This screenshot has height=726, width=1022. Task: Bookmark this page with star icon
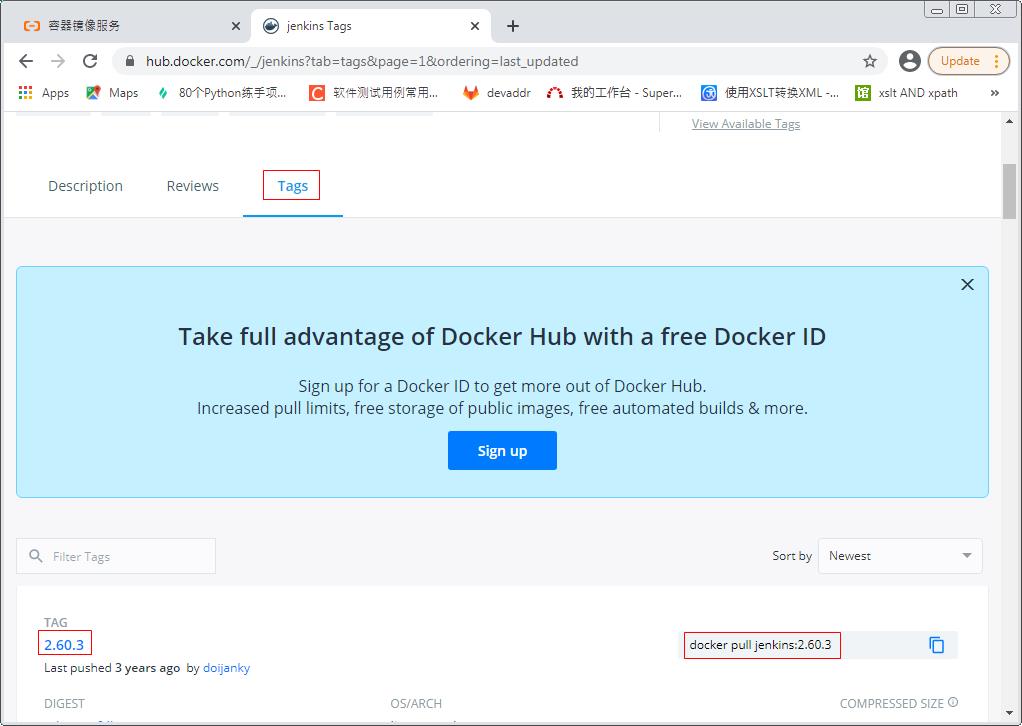[x=869, y=61]
